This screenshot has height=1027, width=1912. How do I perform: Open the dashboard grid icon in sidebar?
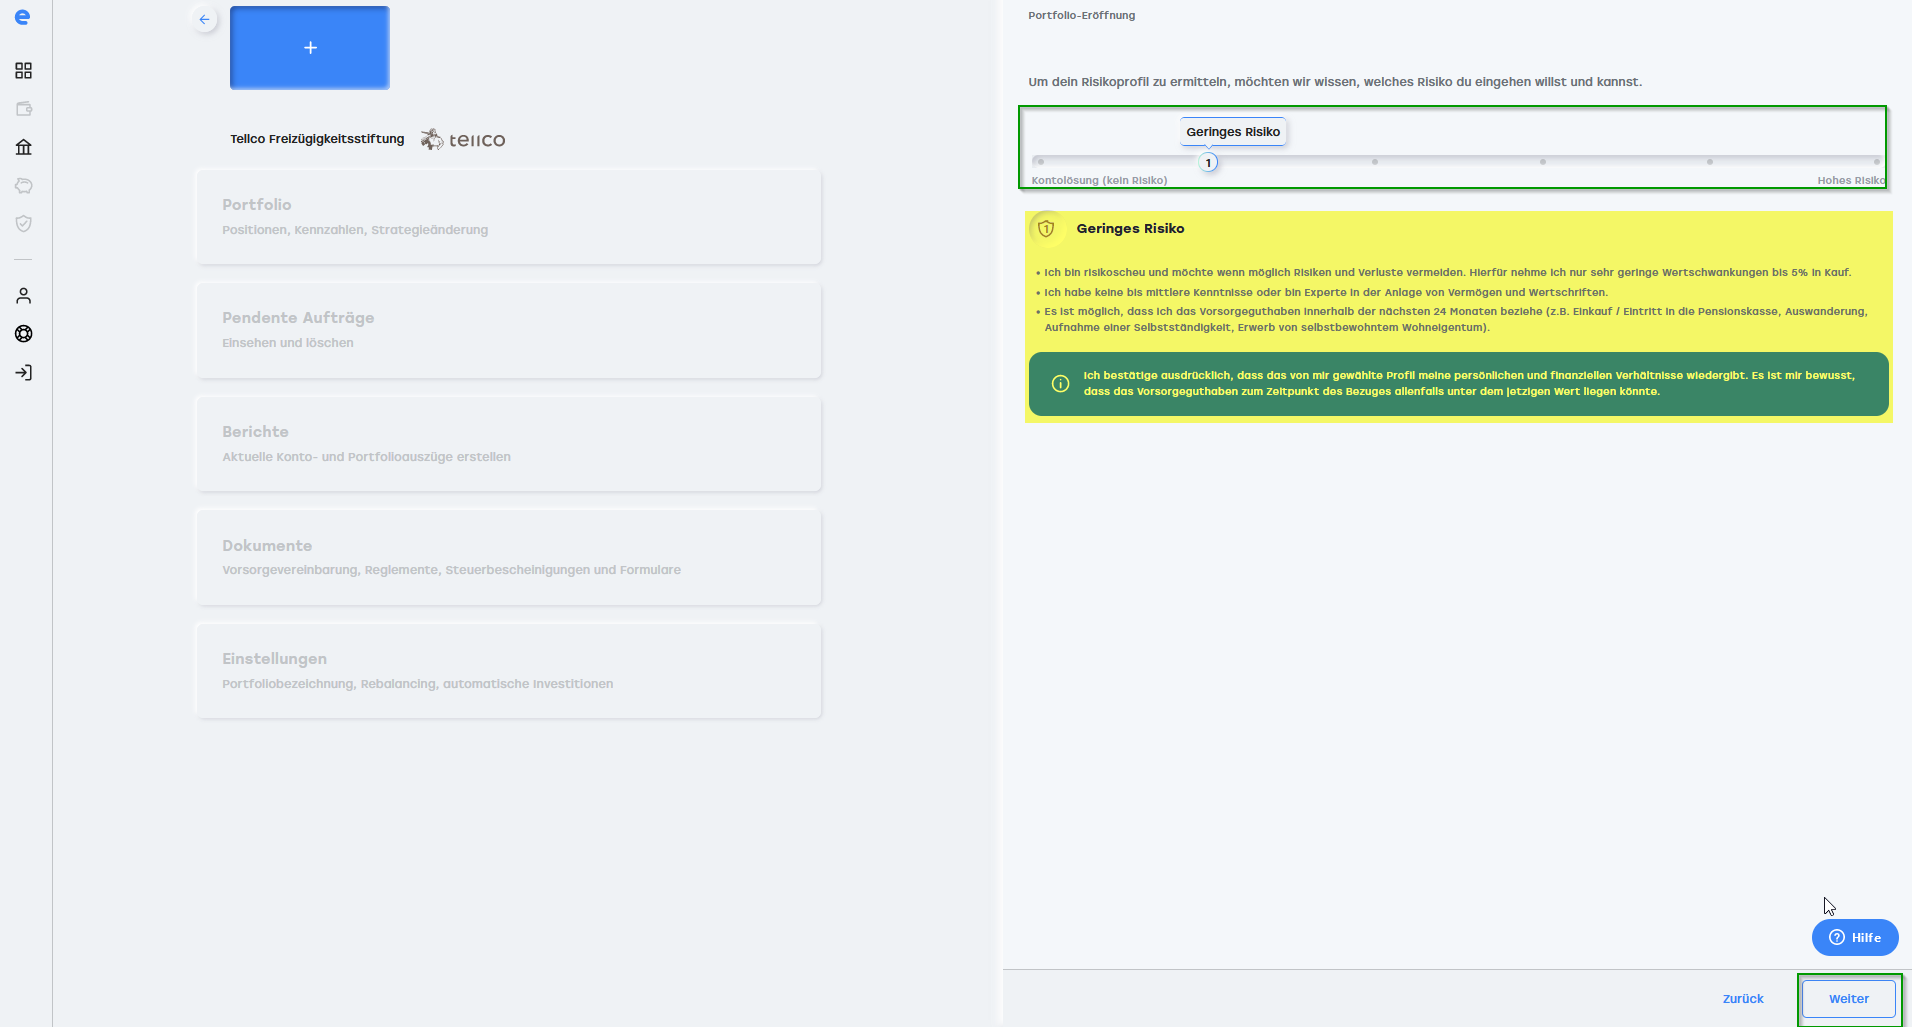pos(24,71)
